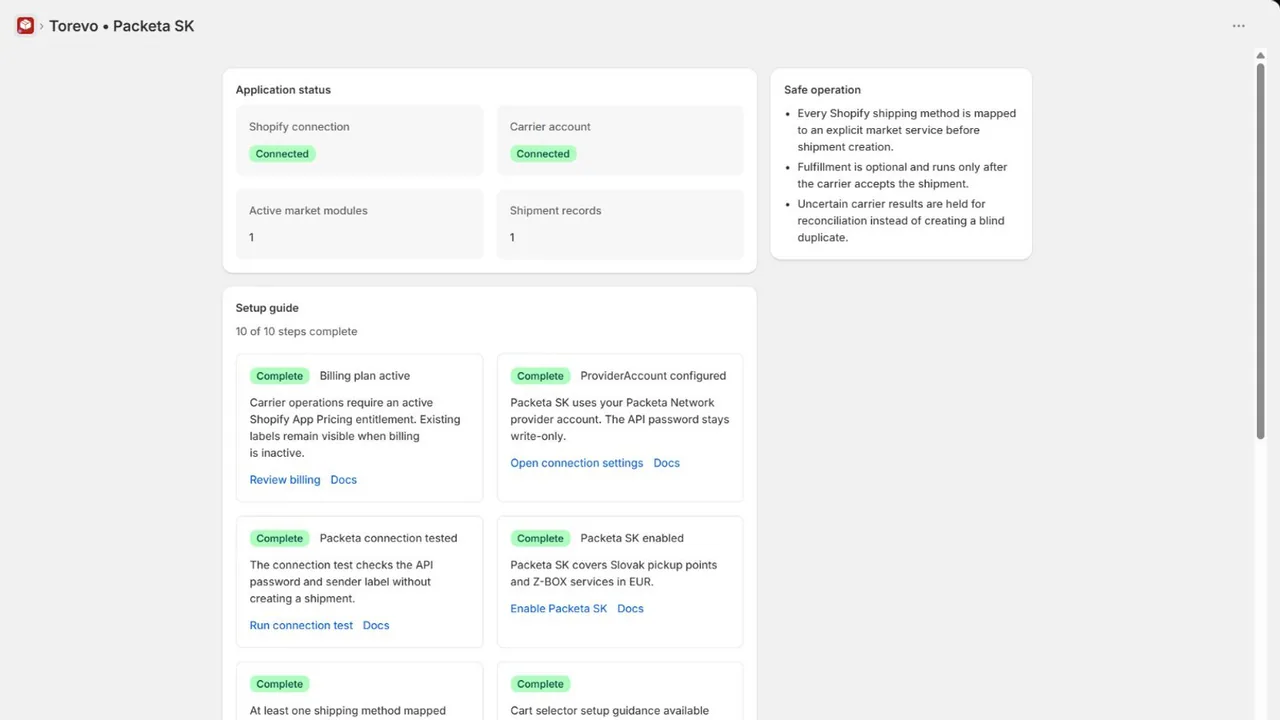Click Complete badge beside Packeta connection tested

(279, 538)
